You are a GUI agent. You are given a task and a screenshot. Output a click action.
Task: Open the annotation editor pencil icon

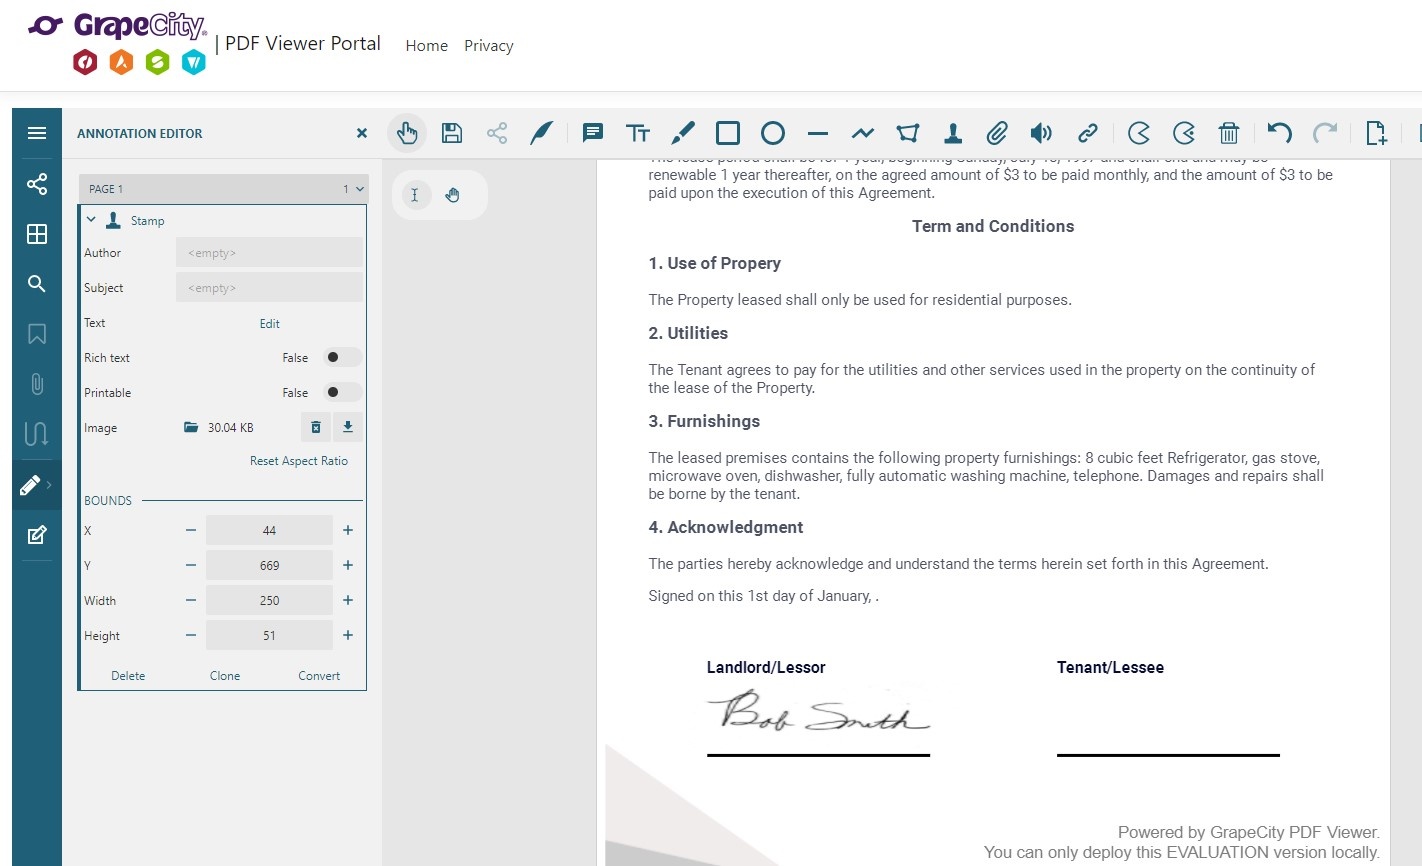pyautogui.click(x=31, y=485)
